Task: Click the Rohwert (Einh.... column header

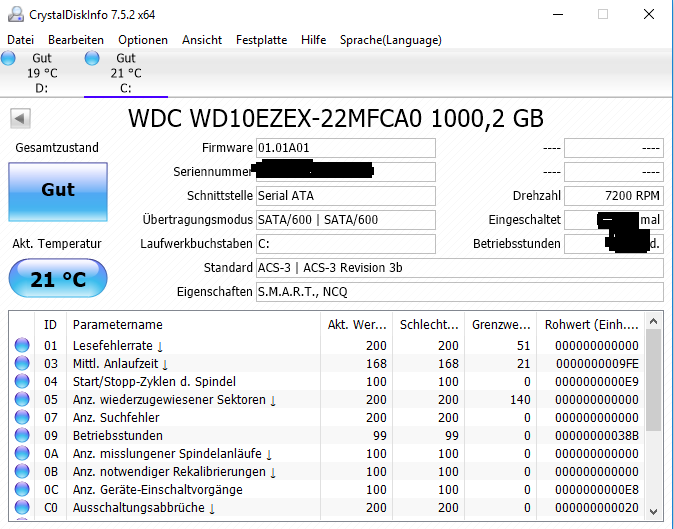Action: click(591, 324)
